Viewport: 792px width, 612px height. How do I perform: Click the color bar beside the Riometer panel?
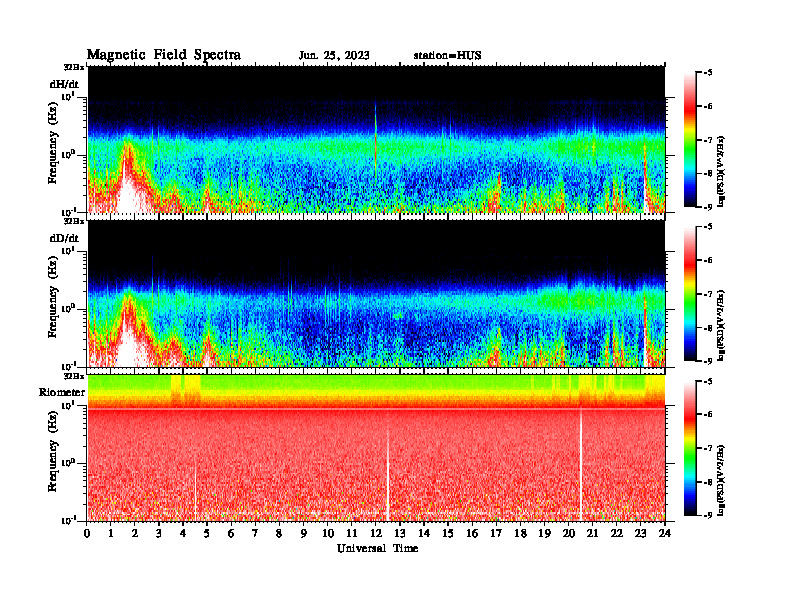point(690,448)
